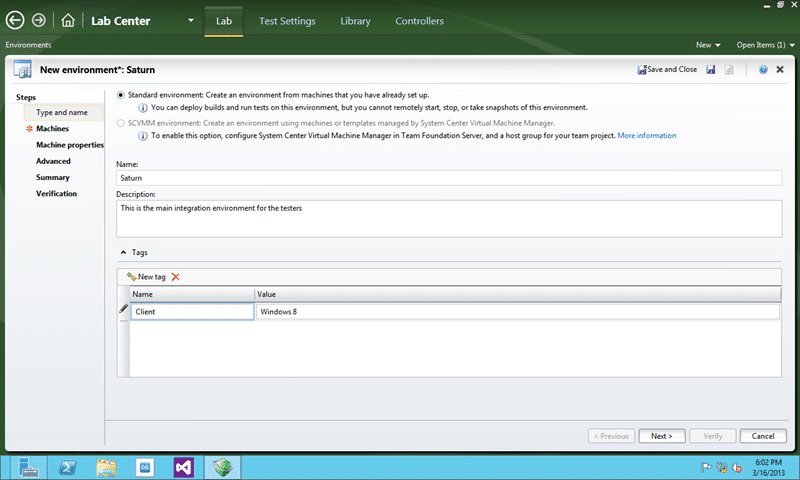The image size is (800, 480).
Task: Open Visual Studio from the taskbar
Action: 184,467
